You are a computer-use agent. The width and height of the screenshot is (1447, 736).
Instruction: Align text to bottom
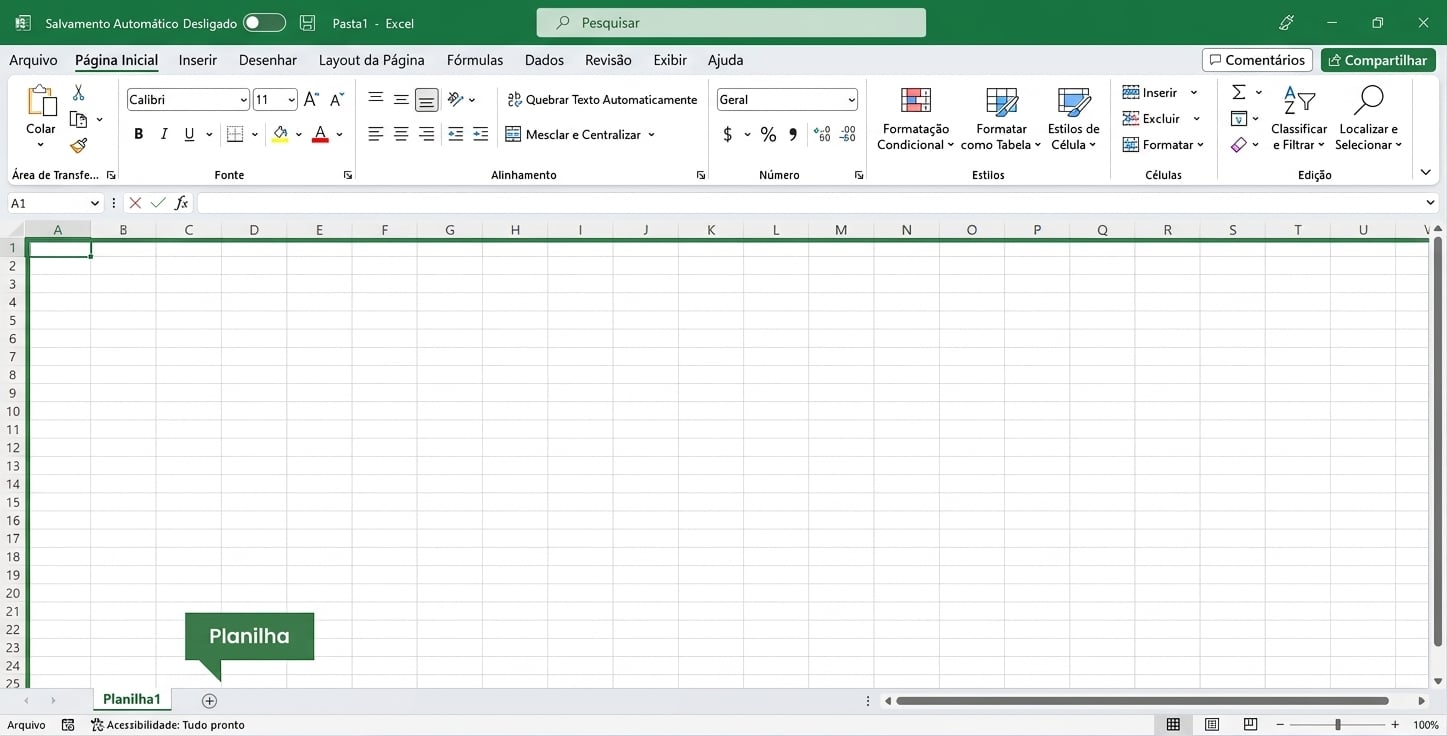click(426, 99)
